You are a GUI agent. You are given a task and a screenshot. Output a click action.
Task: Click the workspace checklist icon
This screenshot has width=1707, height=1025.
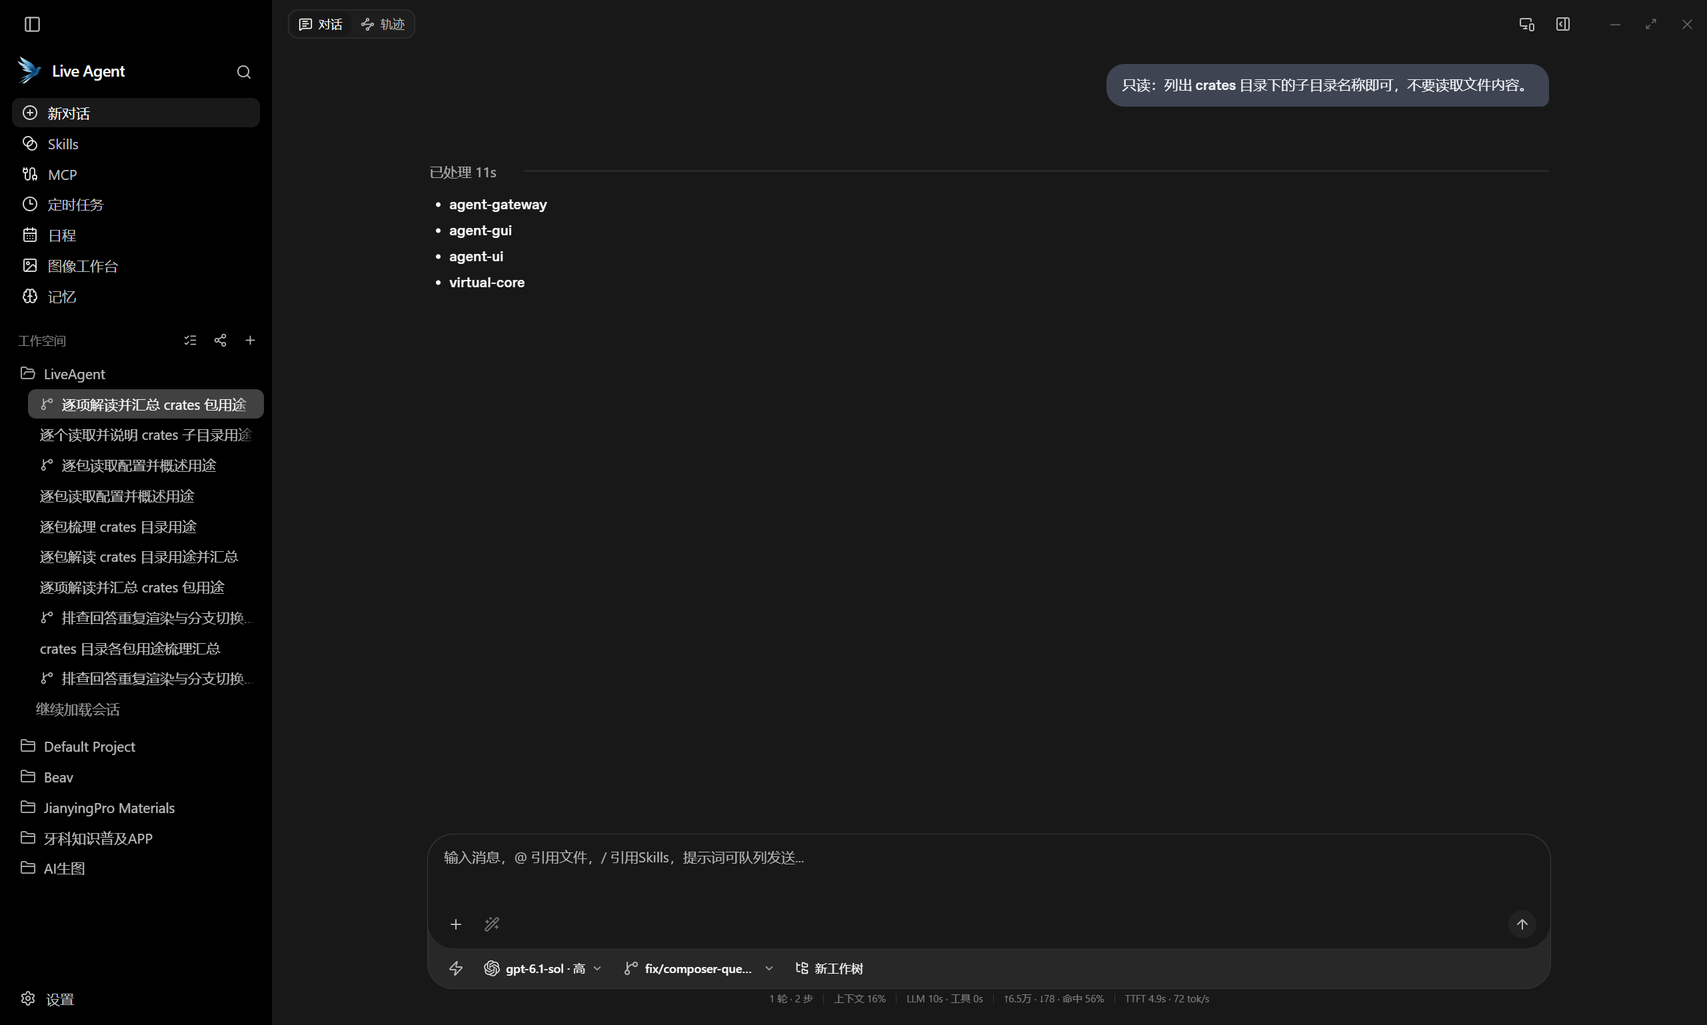tap(190, 341)
